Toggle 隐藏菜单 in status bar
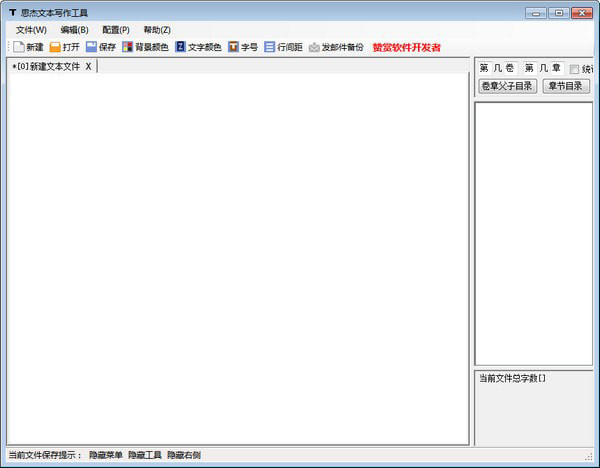This screenshot has width=600, height=468. pyautogui.click(x=106, y=455)
